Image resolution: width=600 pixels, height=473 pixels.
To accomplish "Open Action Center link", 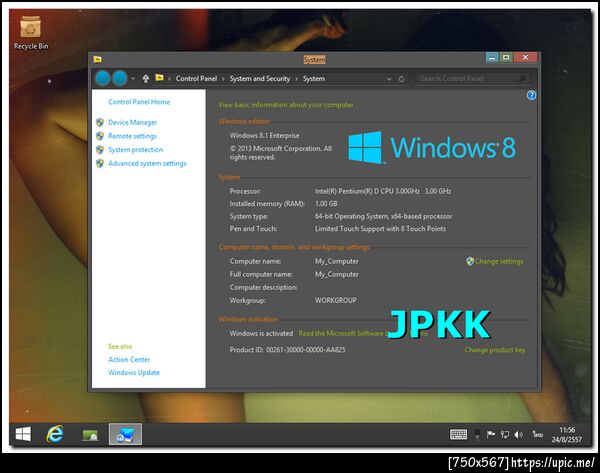I will click(x=129, y=360).
